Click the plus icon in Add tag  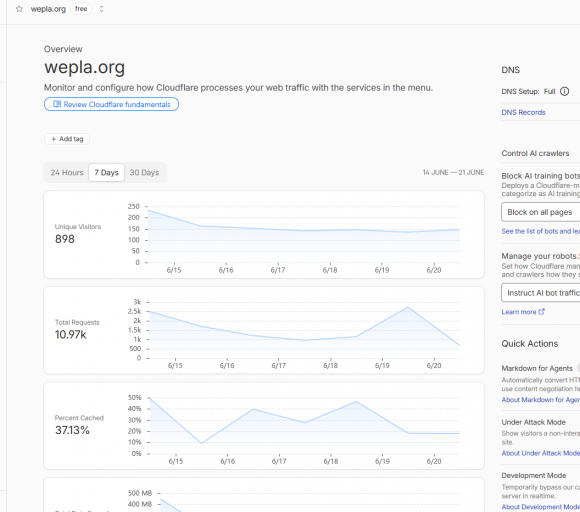point(54,139)
